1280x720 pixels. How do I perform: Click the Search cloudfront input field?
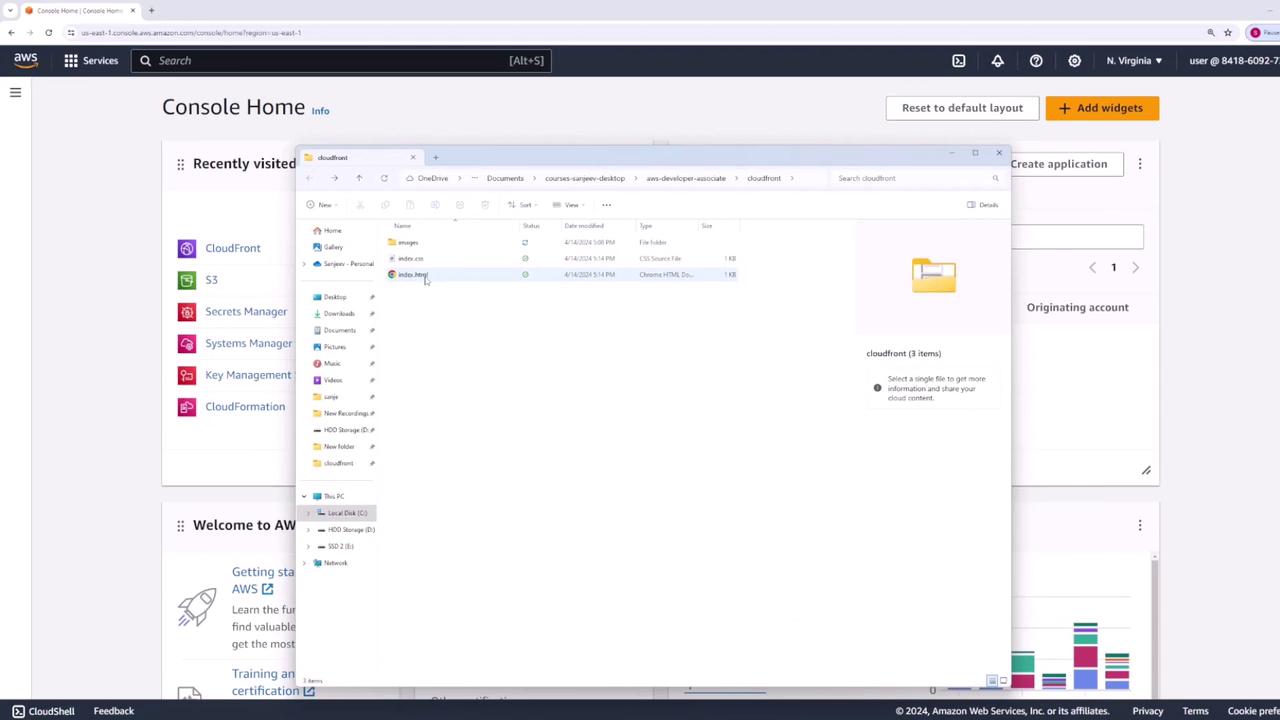click(x=910, y=178)
